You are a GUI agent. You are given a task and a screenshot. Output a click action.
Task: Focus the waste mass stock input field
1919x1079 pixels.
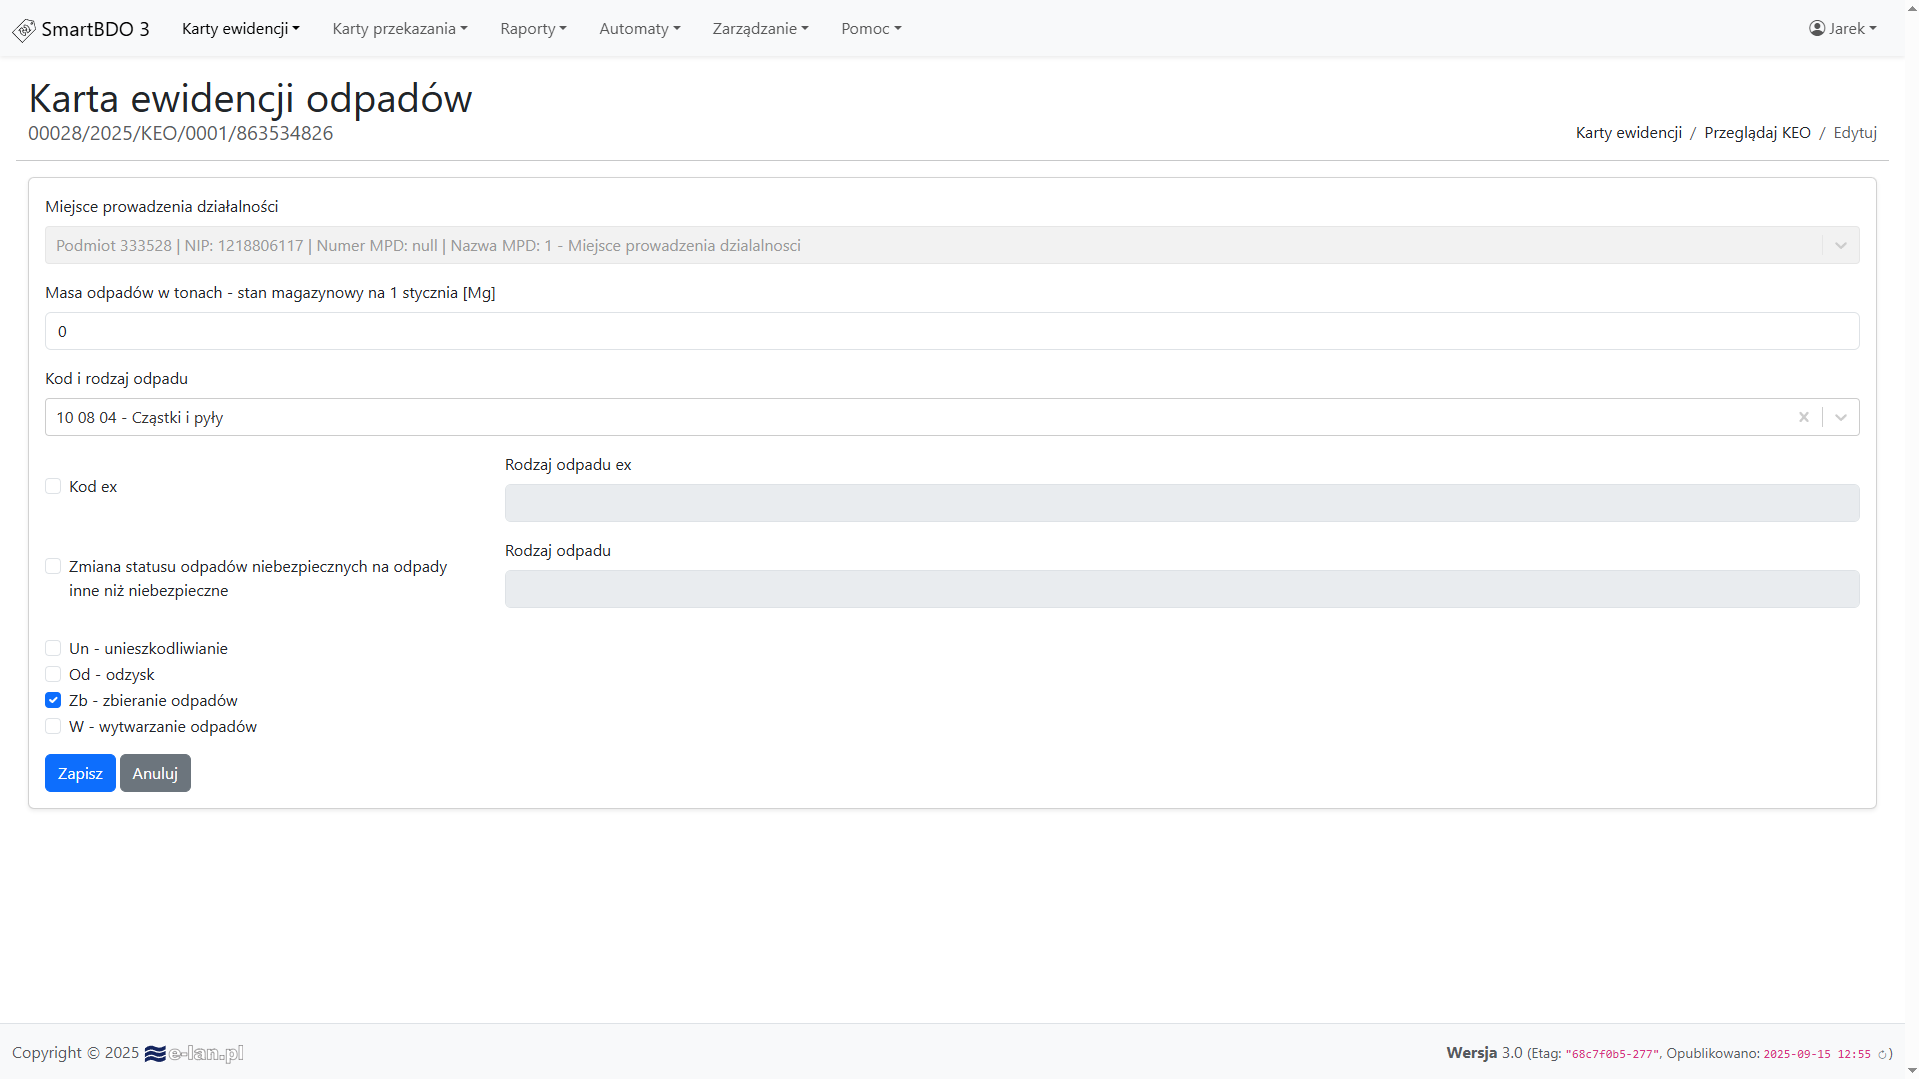[x=951, y=331]
